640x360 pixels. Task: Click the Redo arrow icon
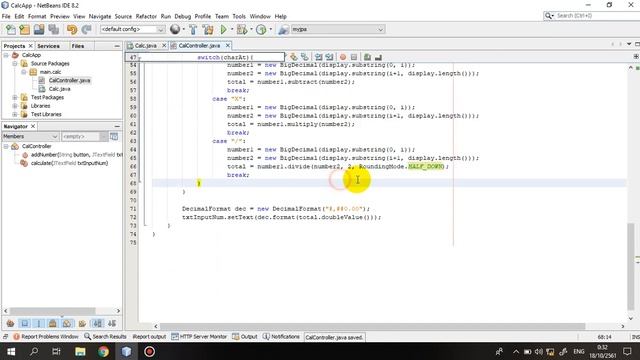click(x=86, y=29)
